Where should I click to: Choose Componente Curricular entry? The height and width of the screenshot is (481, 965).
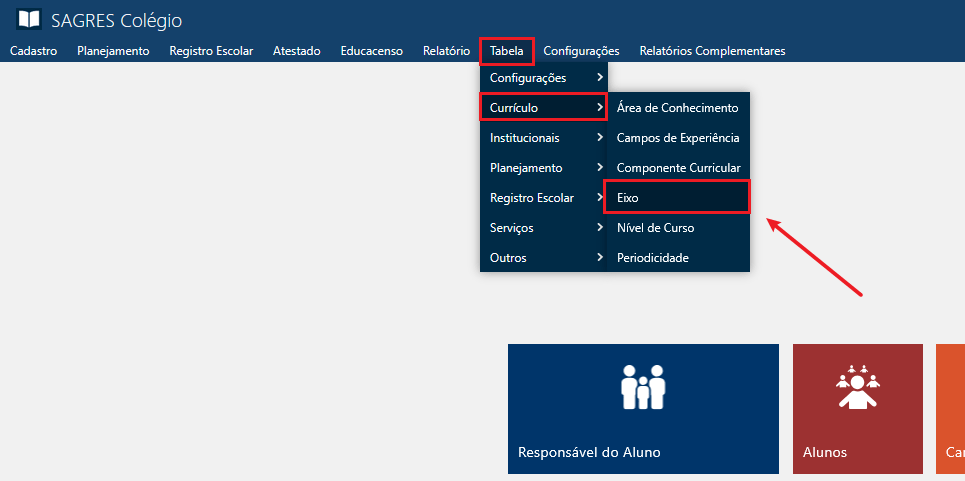coord(678,168)
